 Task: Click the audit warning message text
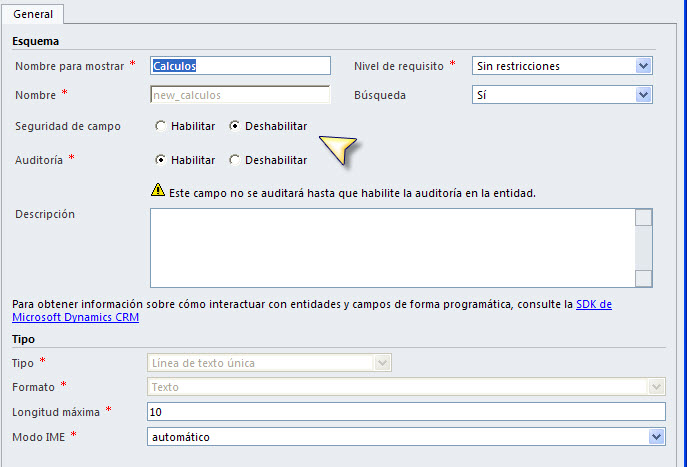[352, 193]
